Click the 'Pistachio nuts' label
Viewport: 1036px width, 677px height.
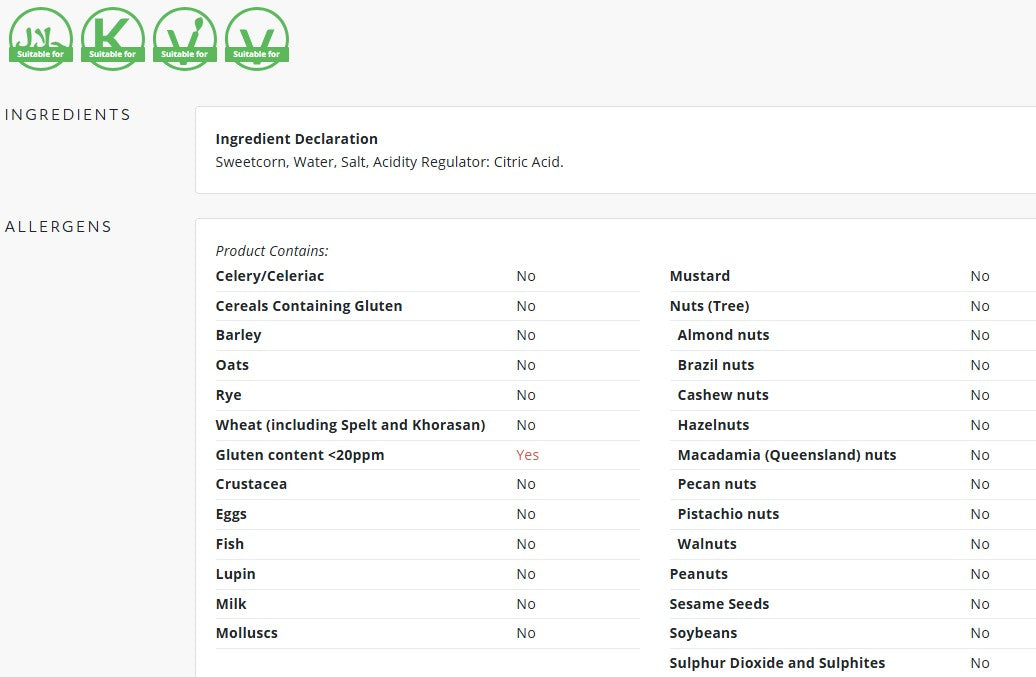[728, 514]
